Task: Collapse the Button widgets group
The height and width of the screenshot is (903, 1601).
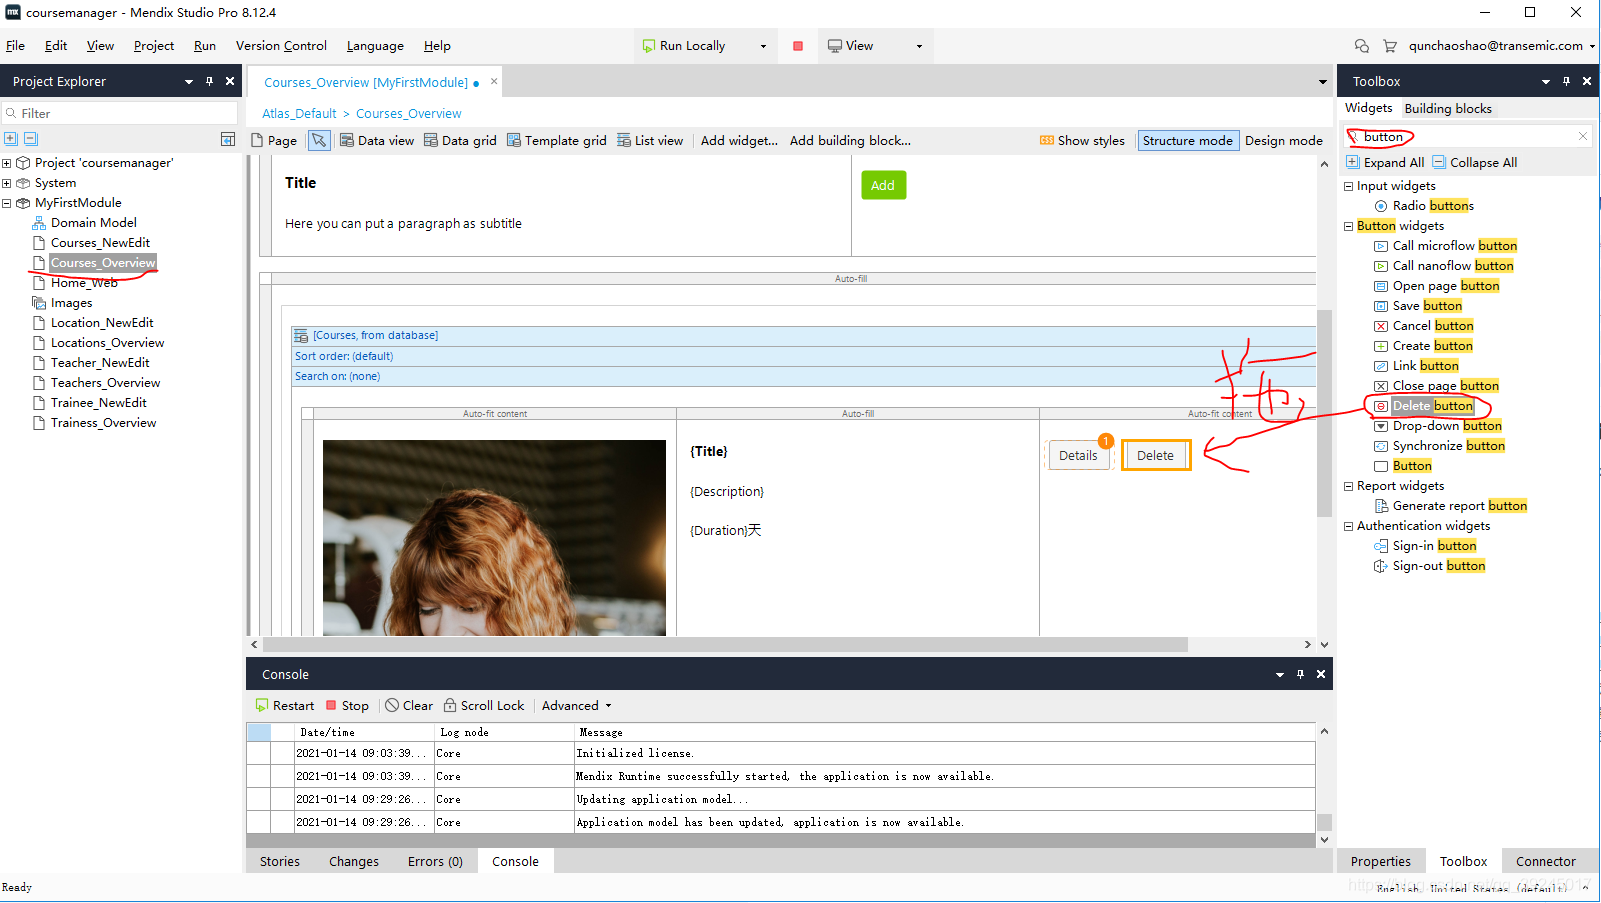Action: click(1348, 226)
